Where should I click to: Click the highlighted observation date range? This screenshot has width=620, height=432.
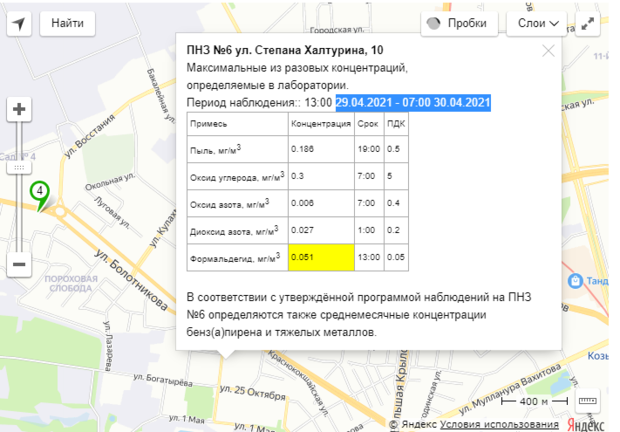[x=413, y=102]
